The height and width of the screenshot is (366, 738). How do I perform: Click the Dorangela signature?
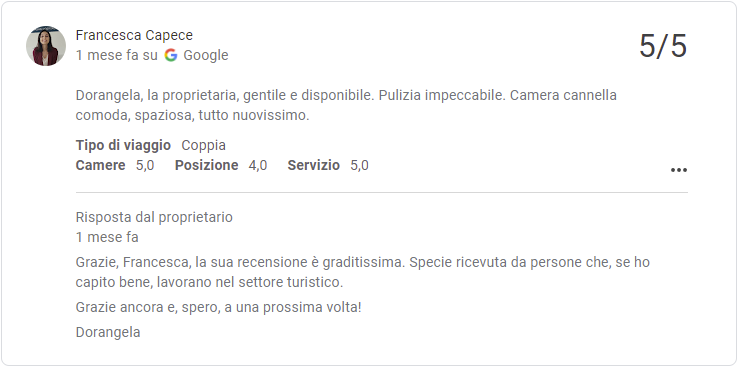point(108,333)
